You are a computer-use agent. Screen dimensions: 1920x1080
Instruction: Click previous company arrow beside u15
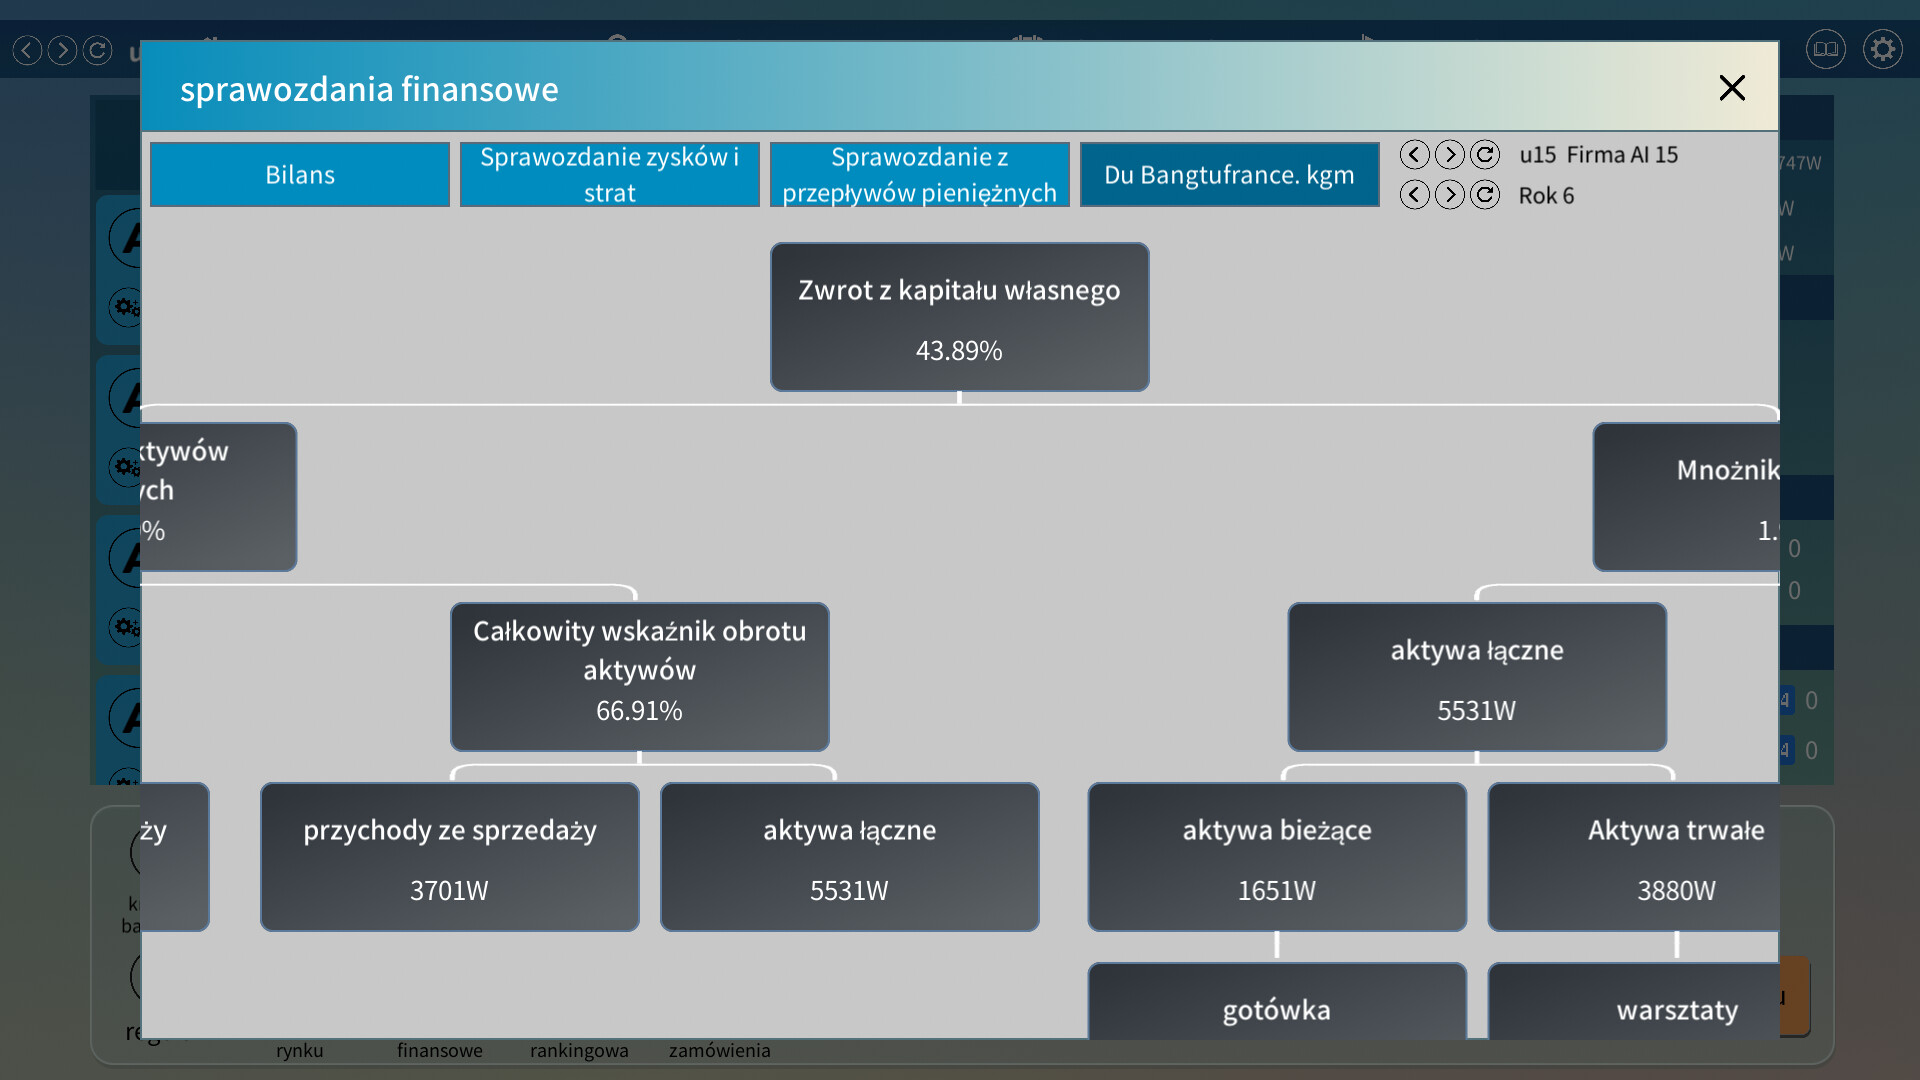coord(1414,155)
